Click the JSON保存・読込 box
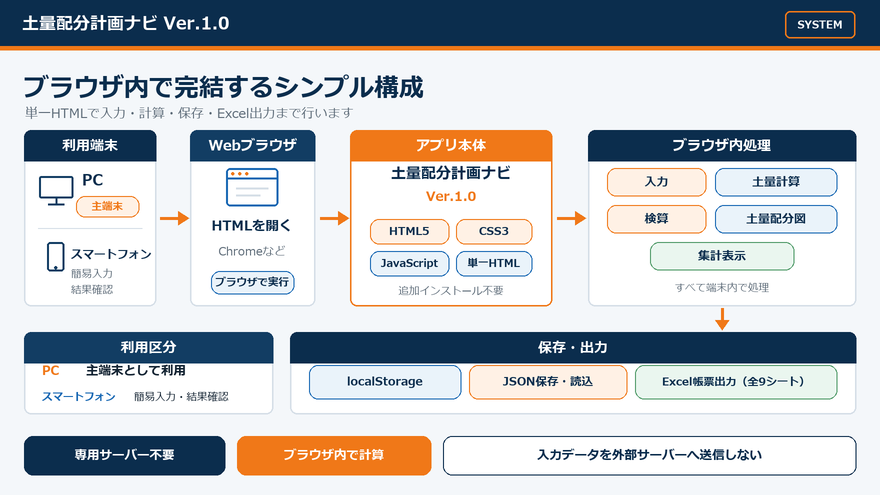Image resolution: width=880 pixels, height=495 pixels. pyautogui.click(x=548, y=382)
